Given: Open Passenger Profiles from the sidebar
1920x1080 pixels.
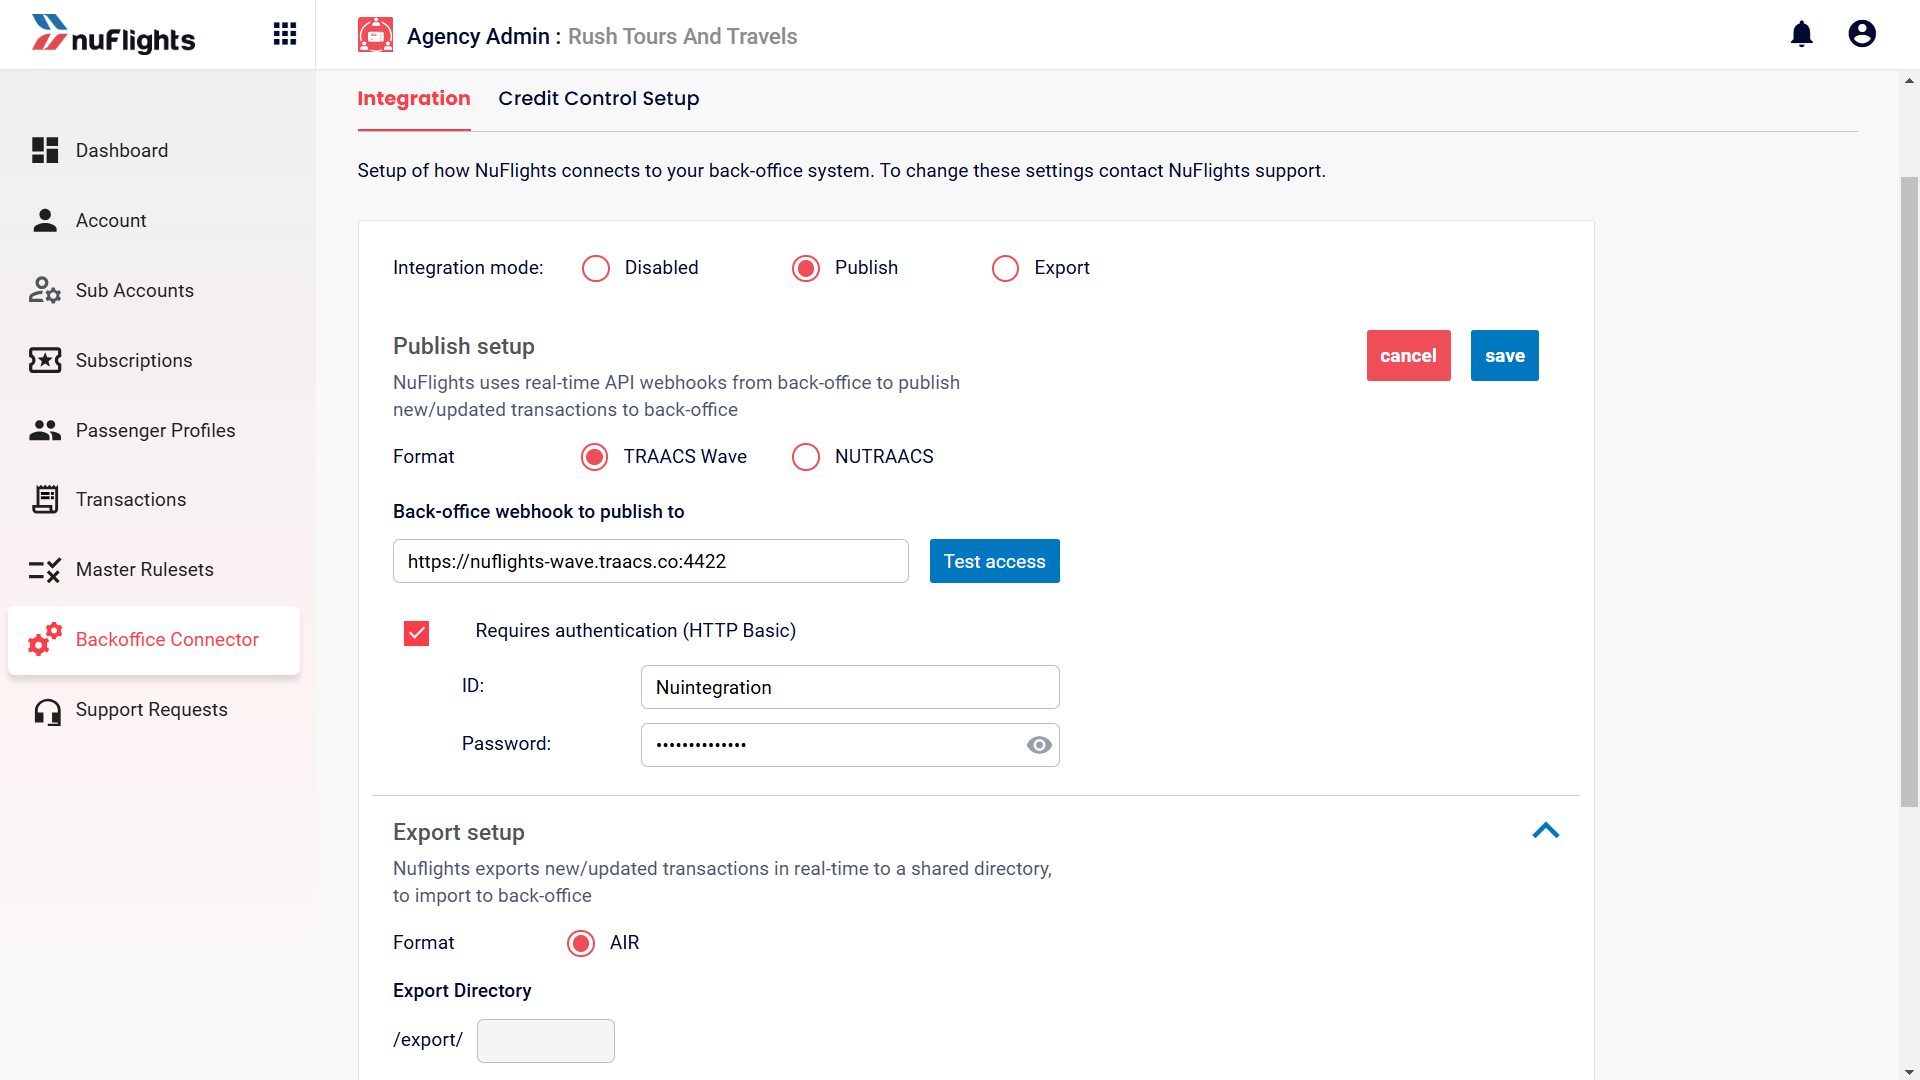Looking at the screenshot, I should pyautogui.click(x=154, y=430).
